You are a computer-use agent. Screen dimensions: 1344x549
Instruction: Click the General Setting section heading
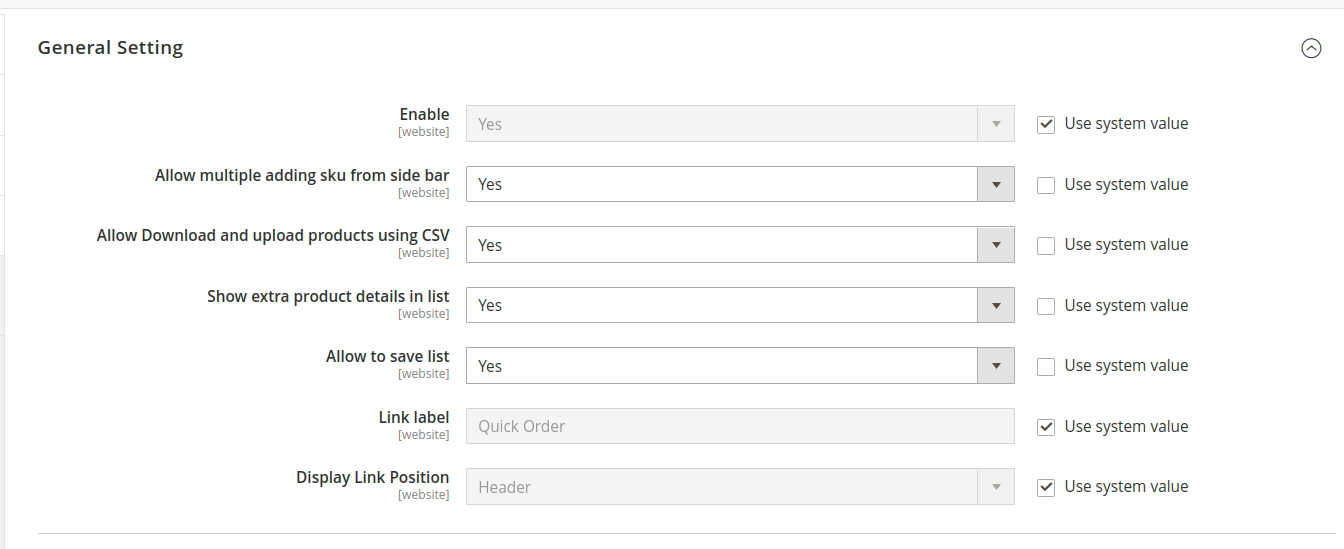pos(110,48)
